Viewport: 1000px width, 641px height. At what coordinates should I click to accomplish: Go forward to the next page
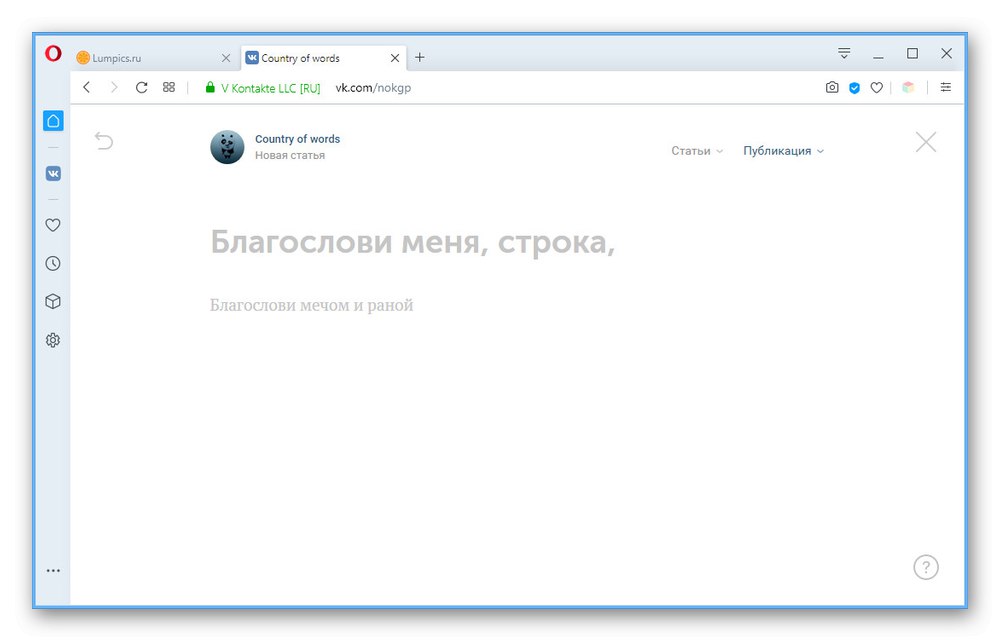tap(114, 87)
